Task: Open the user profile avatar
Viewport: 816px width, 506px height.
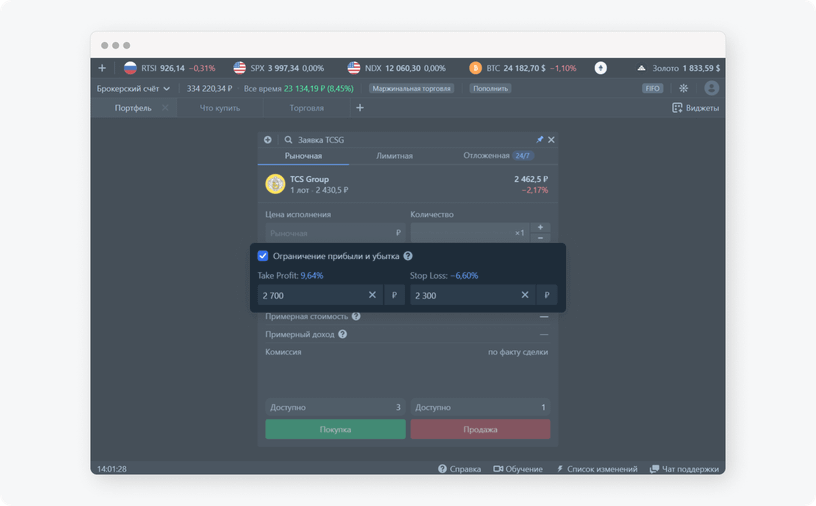Action: pyautogui.click(x=711, y=88)
